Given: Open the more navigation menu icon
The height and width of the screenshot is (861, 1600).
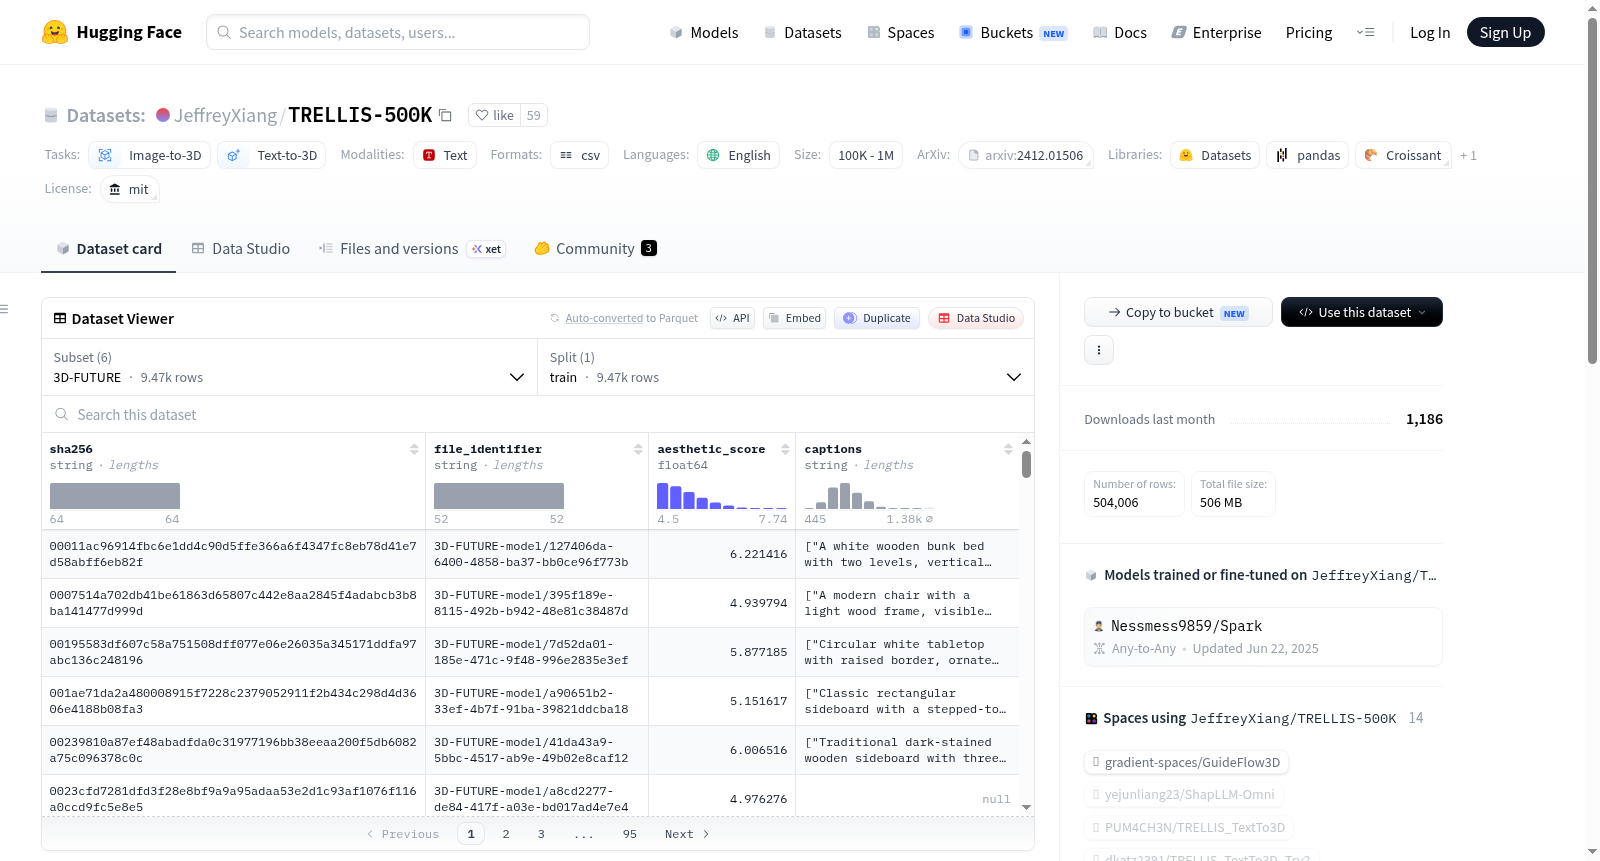Looking at the screenshot, I should pyautogui.click(x=1365, y=33).
